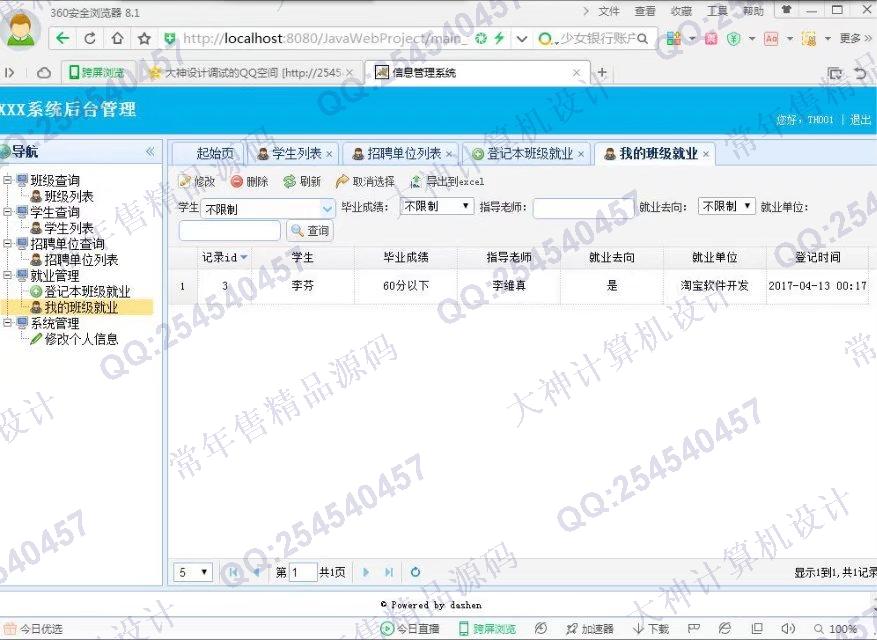Open 登记本班级就业 in navigation tree
877x640 pixels.
(x=87, y=291)
